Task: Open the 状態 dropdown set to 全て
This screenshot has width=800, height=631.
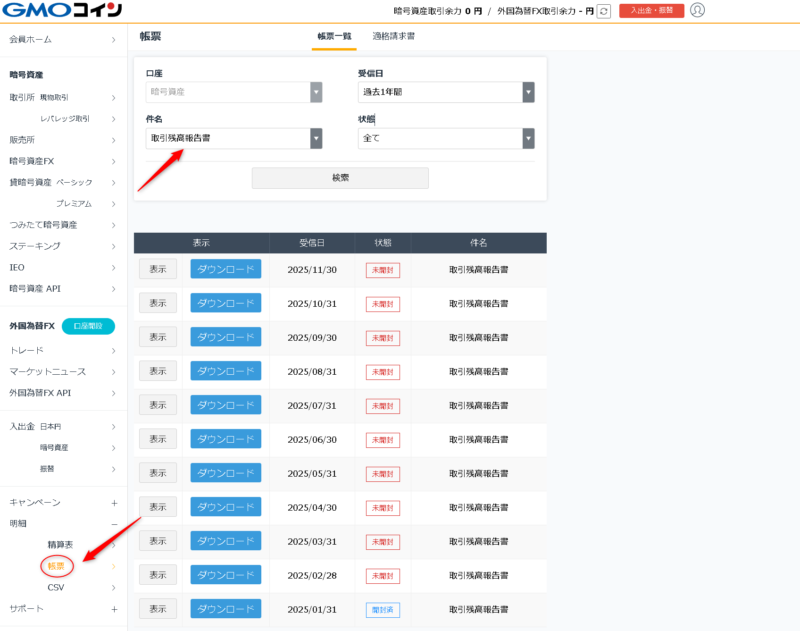Action: pyautogui.click(x=445, y=138)
